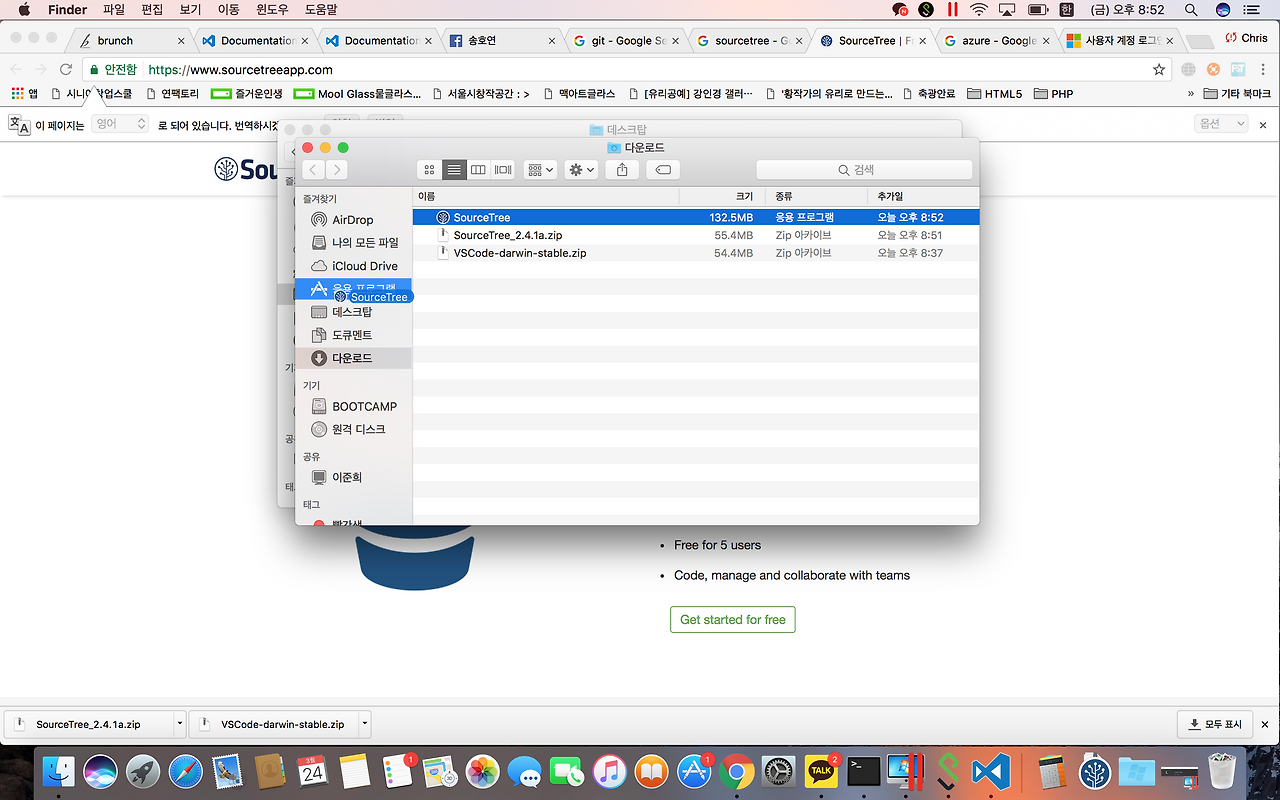Open 다운로드 in the Finder sidebar
Image resolution: width=1280 pixels, height=800 pixels.
pos(353,358)
